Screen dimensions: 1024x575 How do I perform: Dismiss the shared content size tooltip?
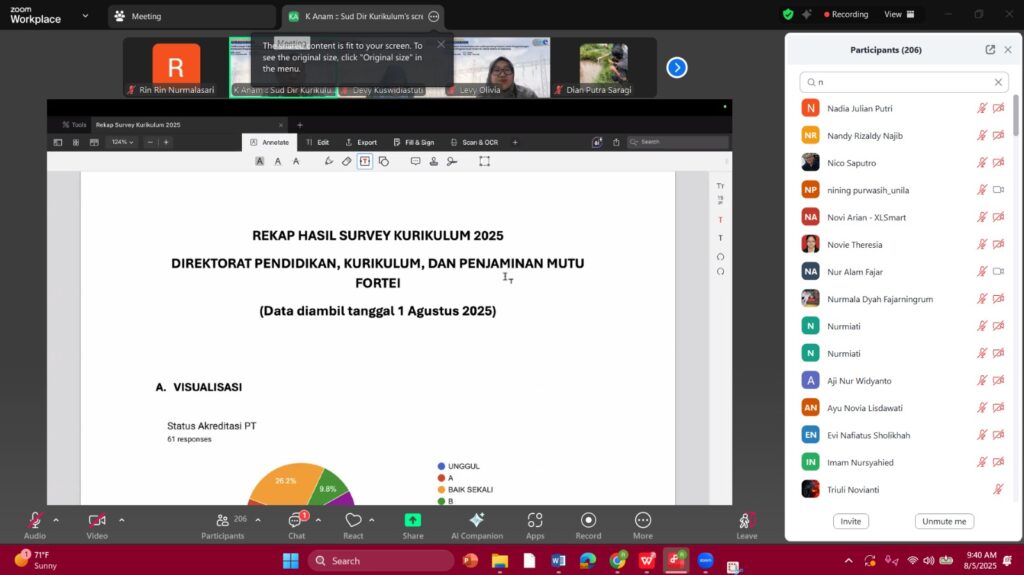coord(441,44)
